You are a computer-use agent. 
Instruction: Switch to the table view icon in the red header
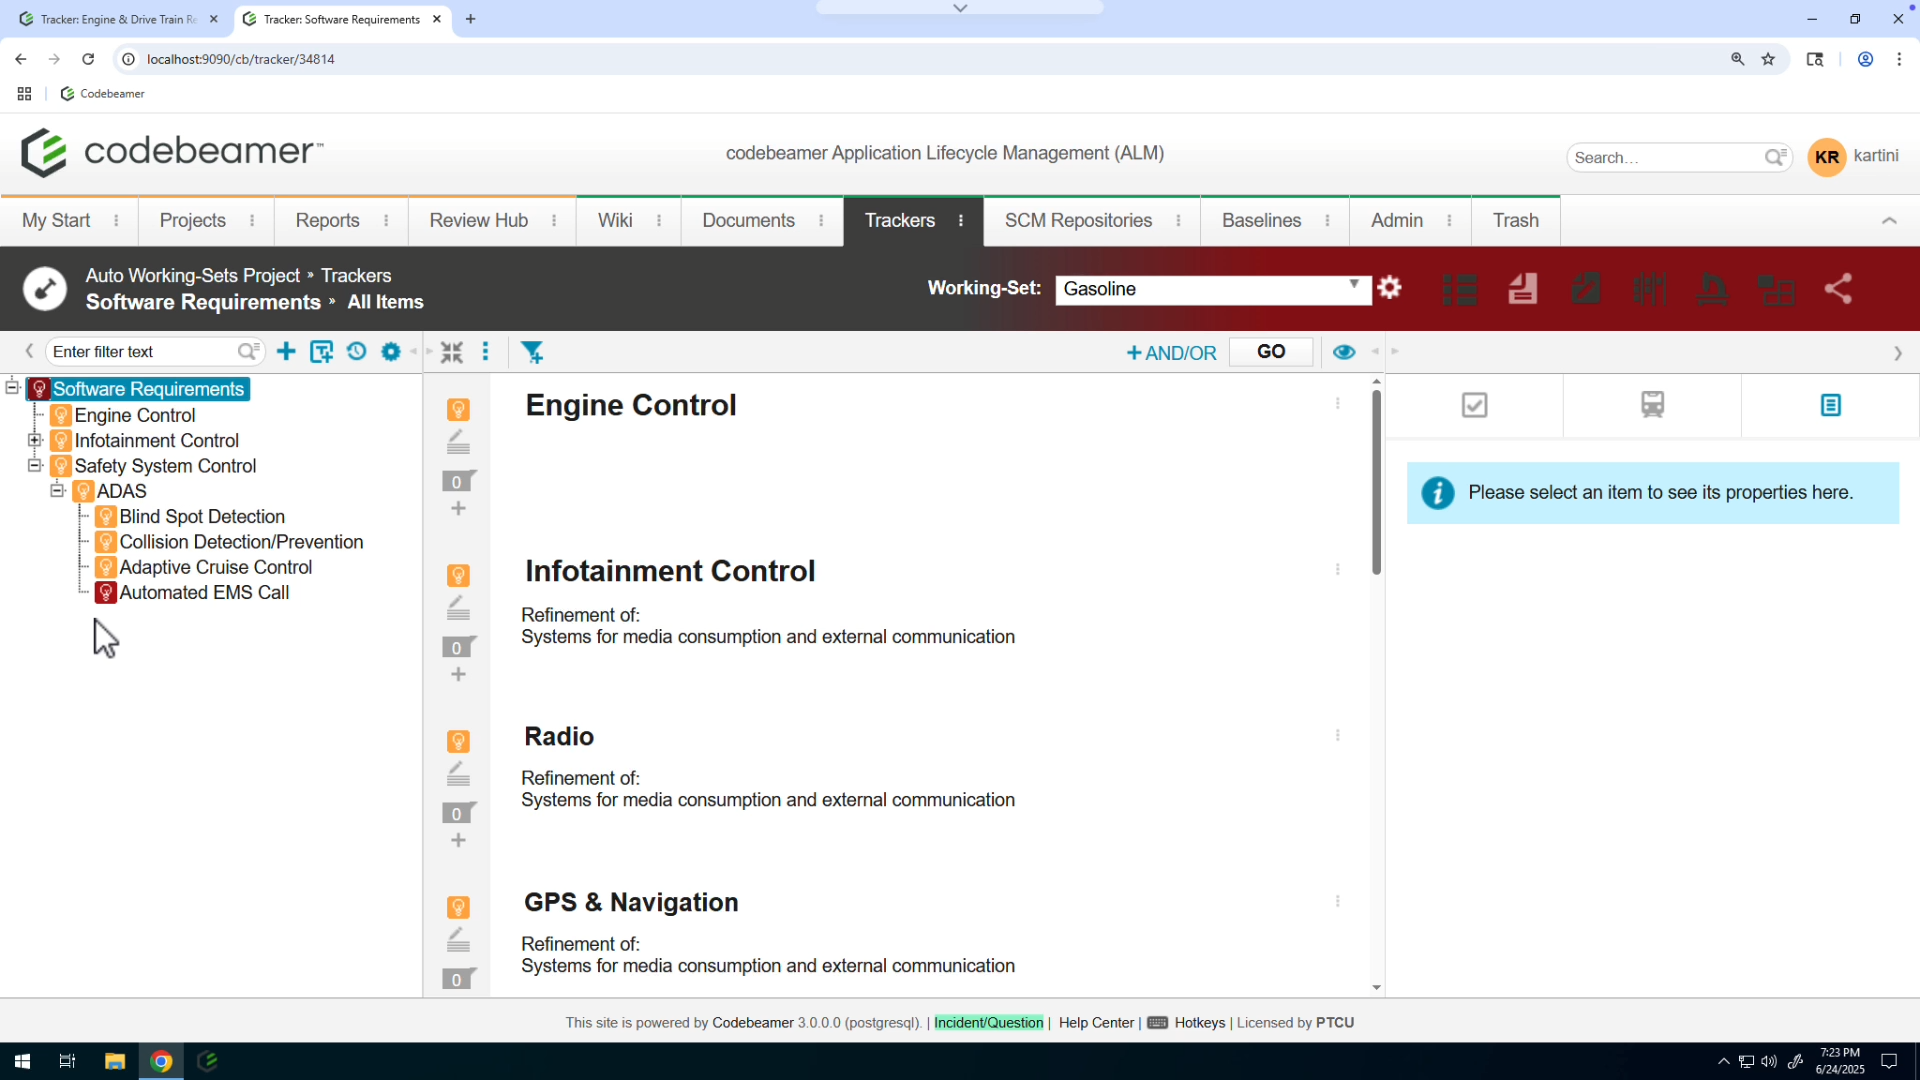pyautogui.click(x=1460, y=289)
